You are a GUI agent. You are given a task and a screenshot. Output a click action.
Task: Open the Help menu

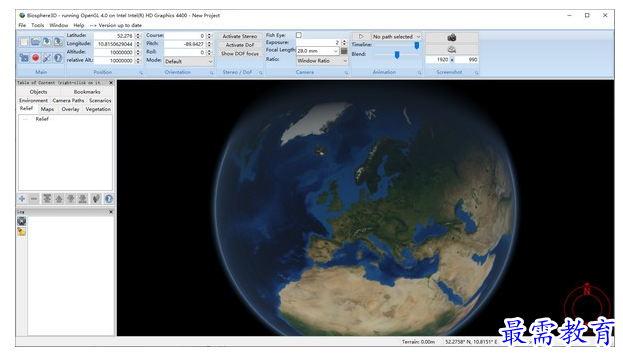pos(79,25)
